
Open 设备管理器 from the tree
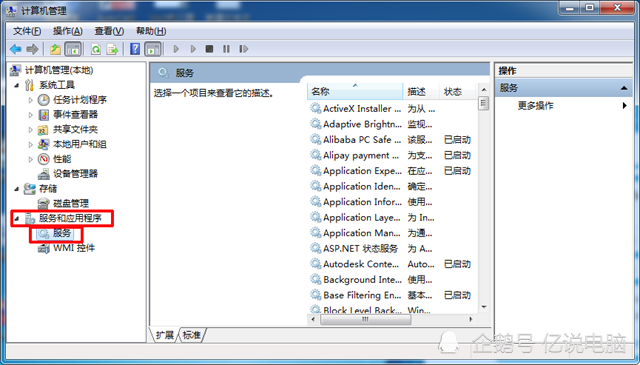click(76, 174)
